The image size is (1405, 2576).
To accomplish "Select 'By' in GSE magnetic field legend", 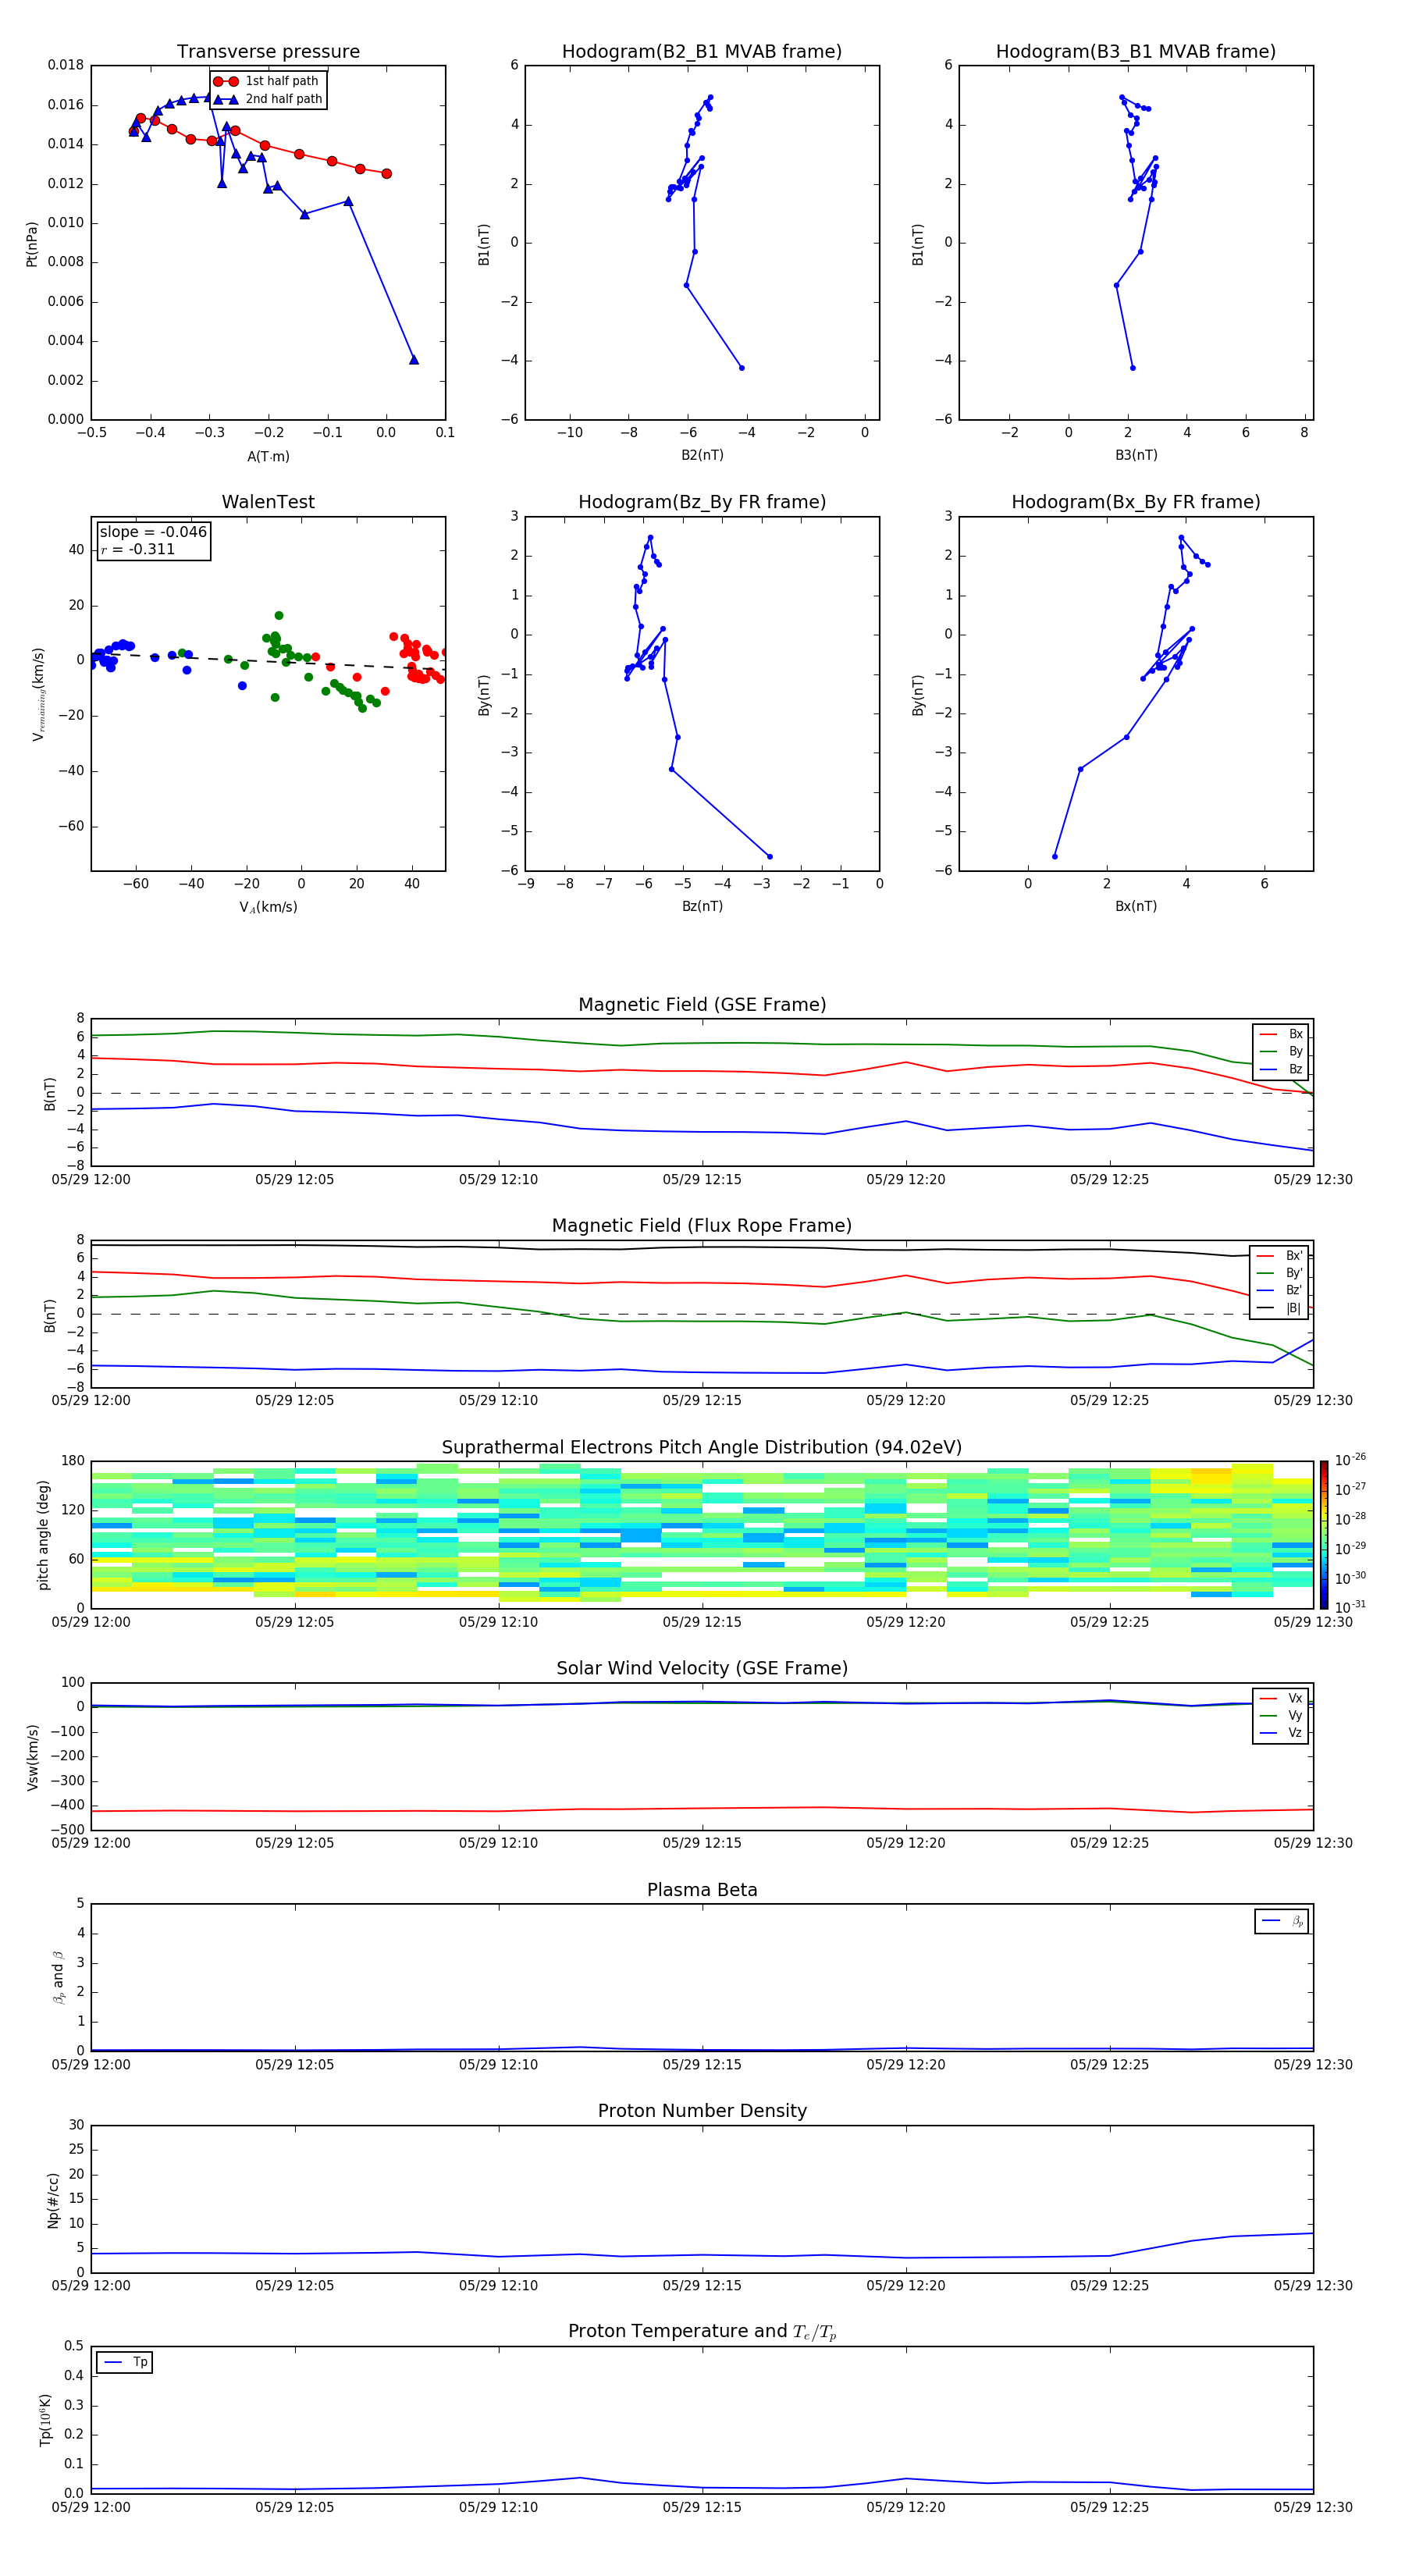I will [x=1281, y=1051].
